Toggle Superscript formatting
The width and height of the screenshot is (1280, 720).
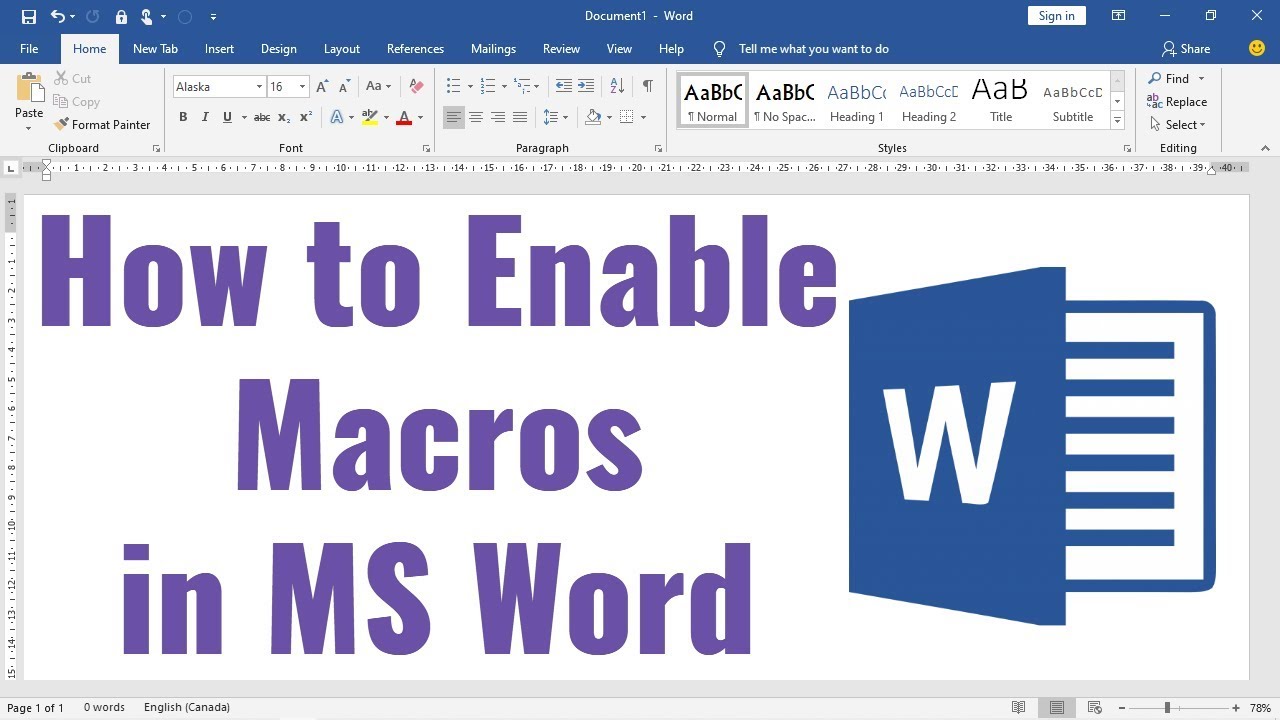[x=306, y=117]
